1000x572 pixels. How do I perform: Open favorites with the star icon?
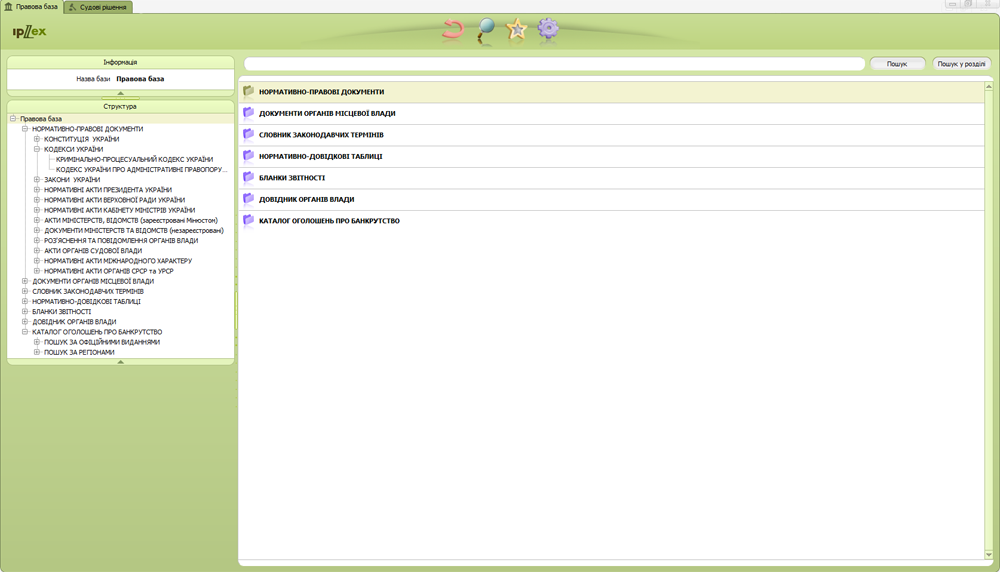point(517,29)
